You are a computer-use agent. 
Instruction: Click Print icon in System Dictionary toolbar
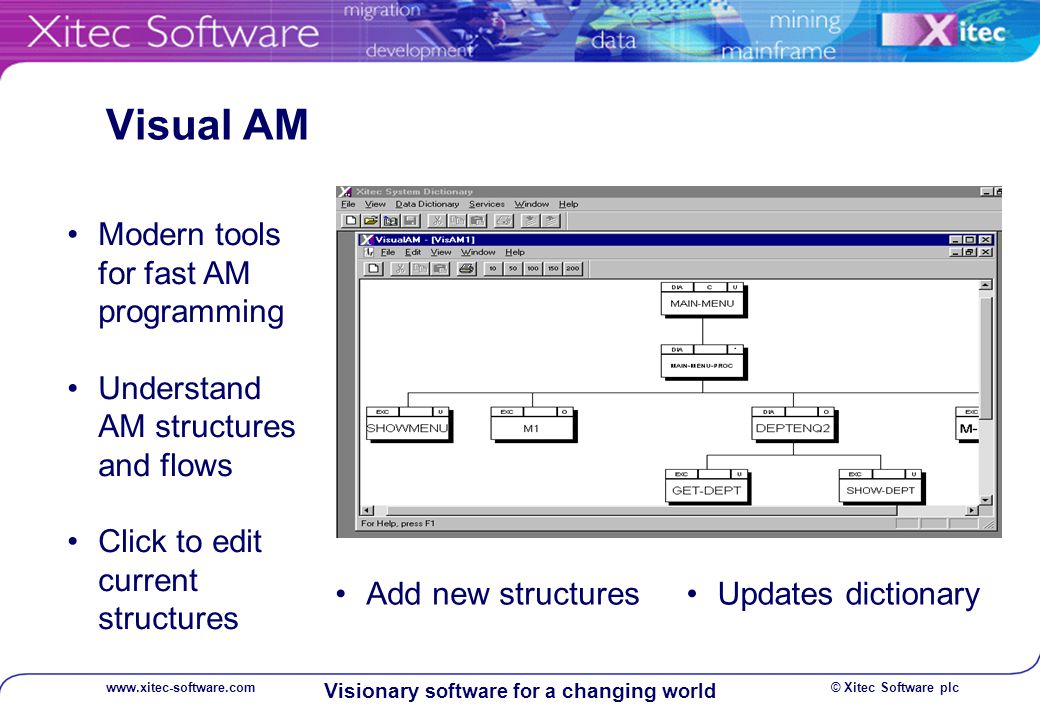tap(504, 221)
